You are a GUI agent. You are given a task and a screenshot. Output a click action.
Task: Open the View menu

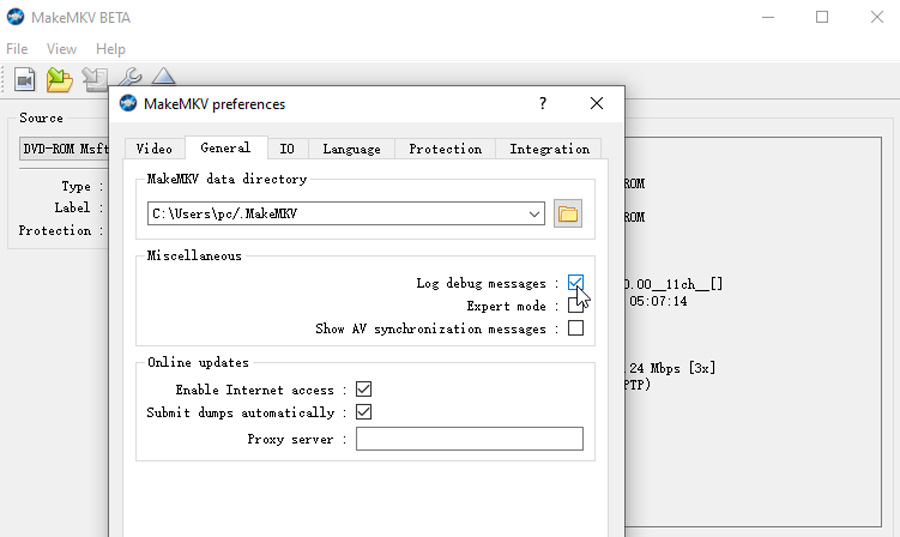(x=61, y=49)
